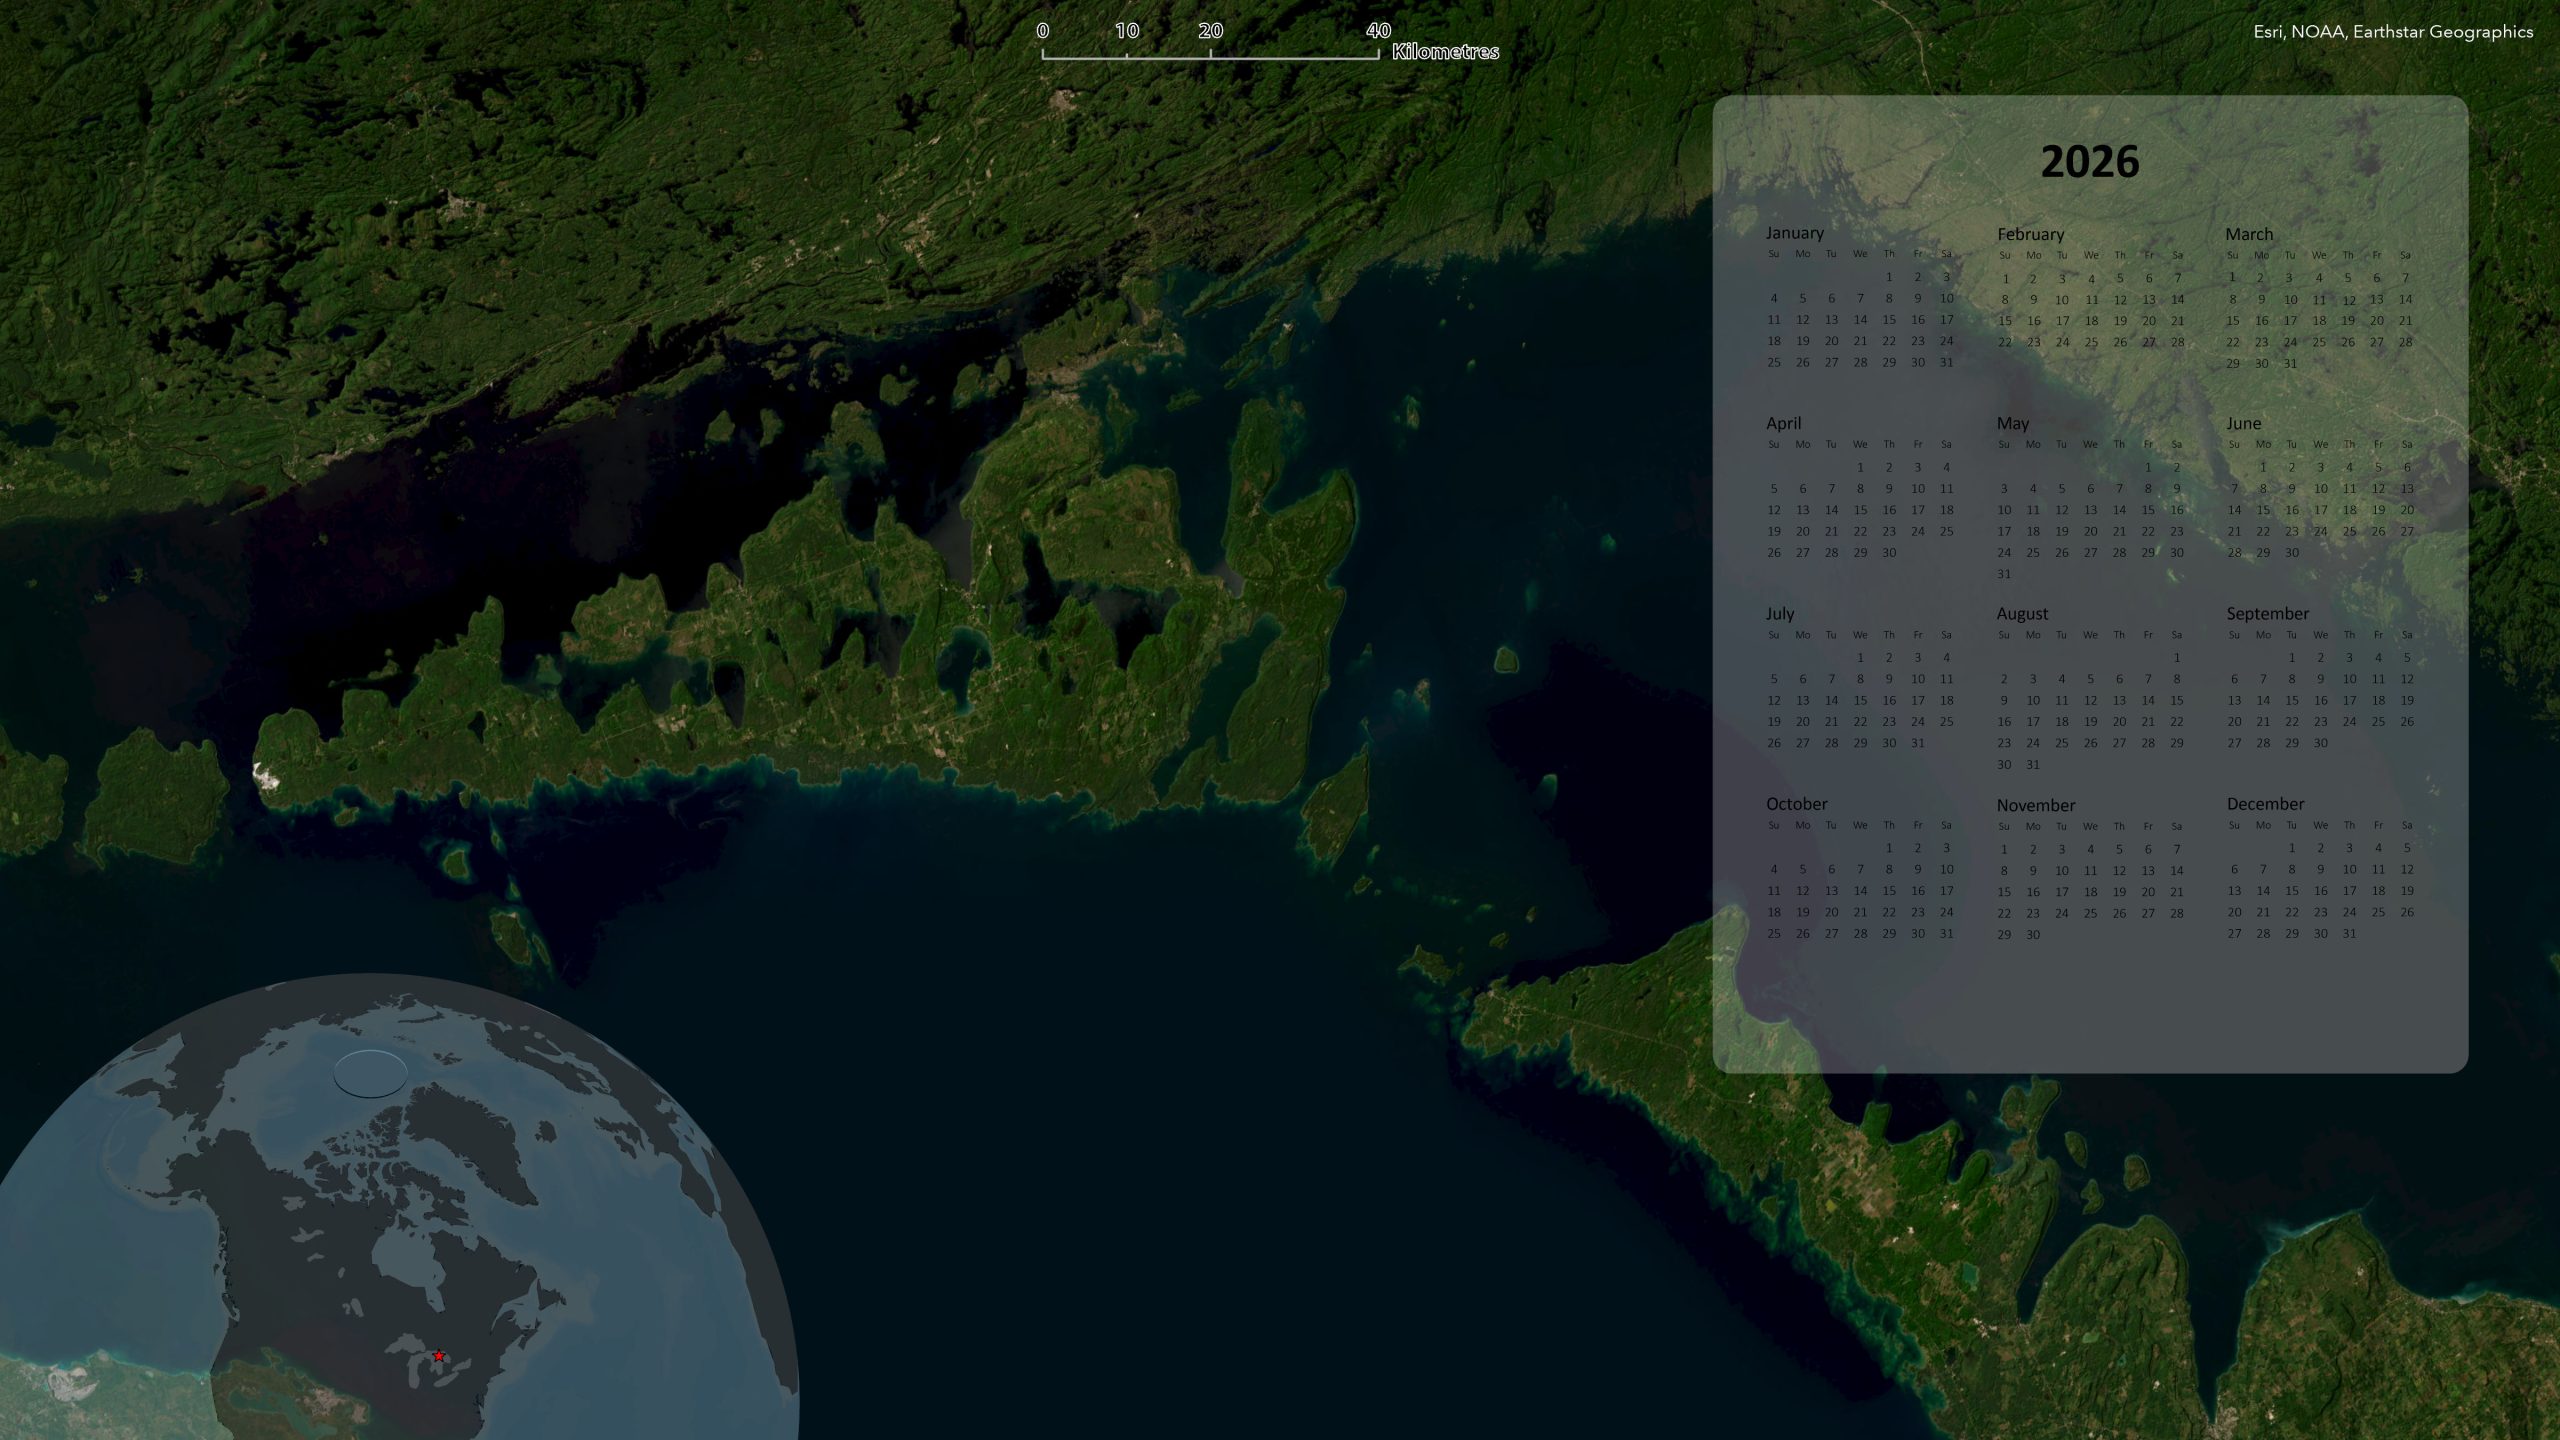Click the 40 mark on the scale bar
Viewport: 2560px width, 1440px height.
tap(1377, 31)
